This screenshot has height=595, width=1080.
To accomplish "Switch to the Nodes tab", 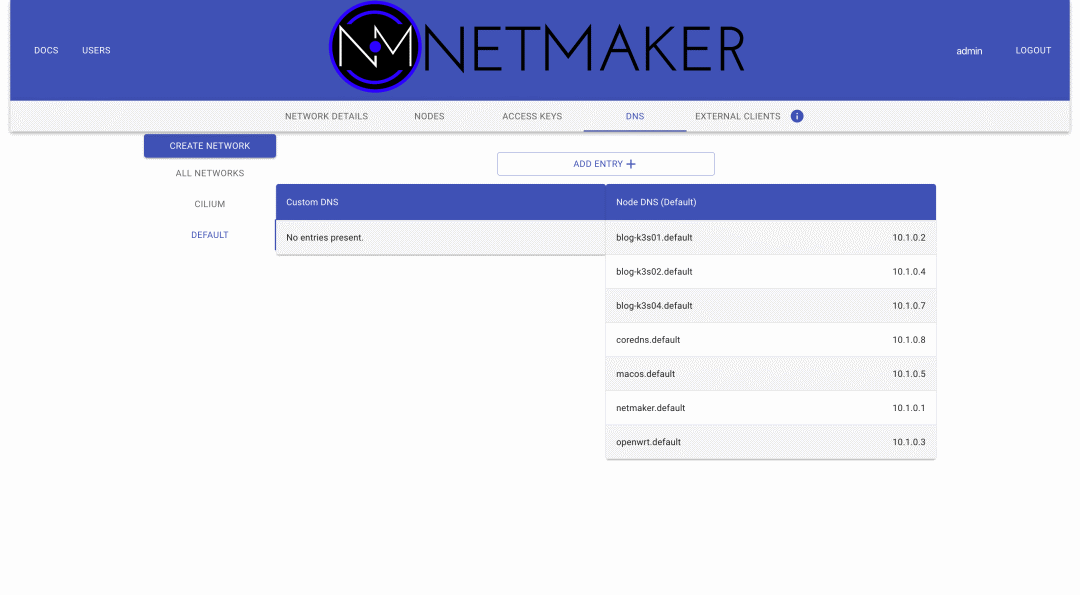I will pos(429,116).
